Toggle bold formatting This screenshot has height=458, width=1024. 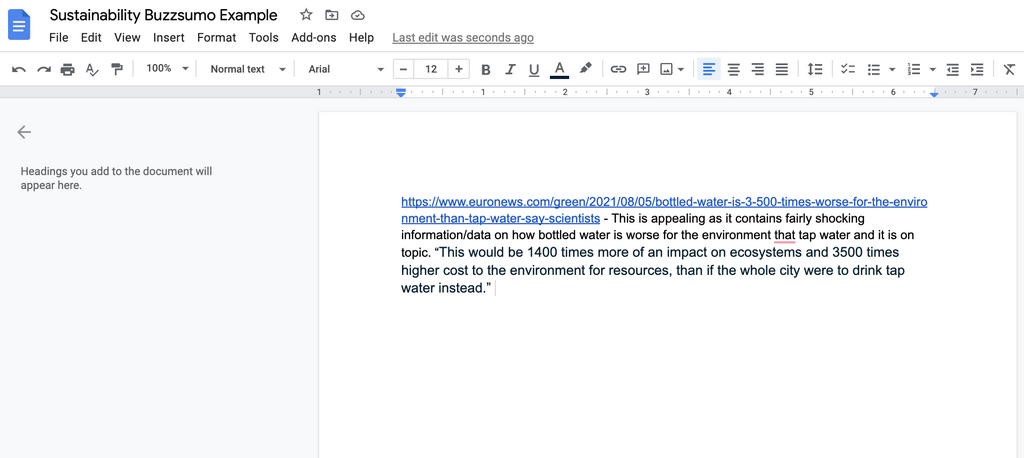point(486,69)
